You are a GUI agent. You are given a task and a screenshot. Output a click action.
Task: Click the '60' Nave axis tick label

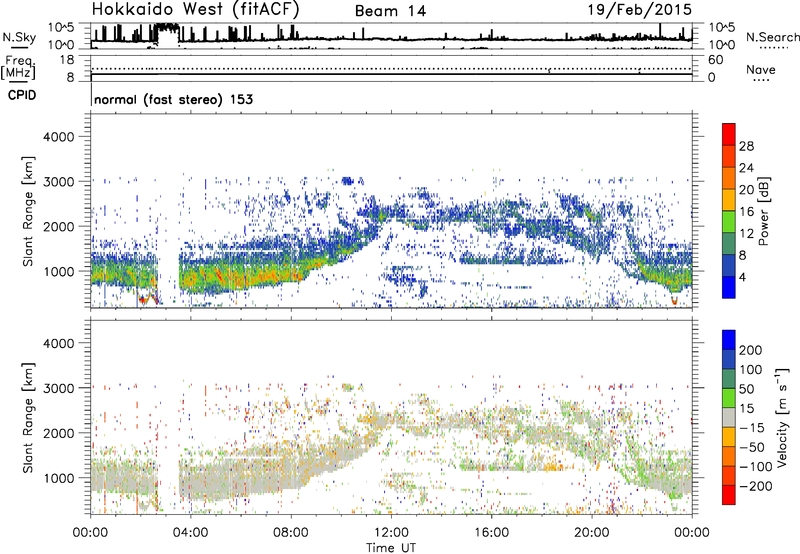tap(715, 60)
